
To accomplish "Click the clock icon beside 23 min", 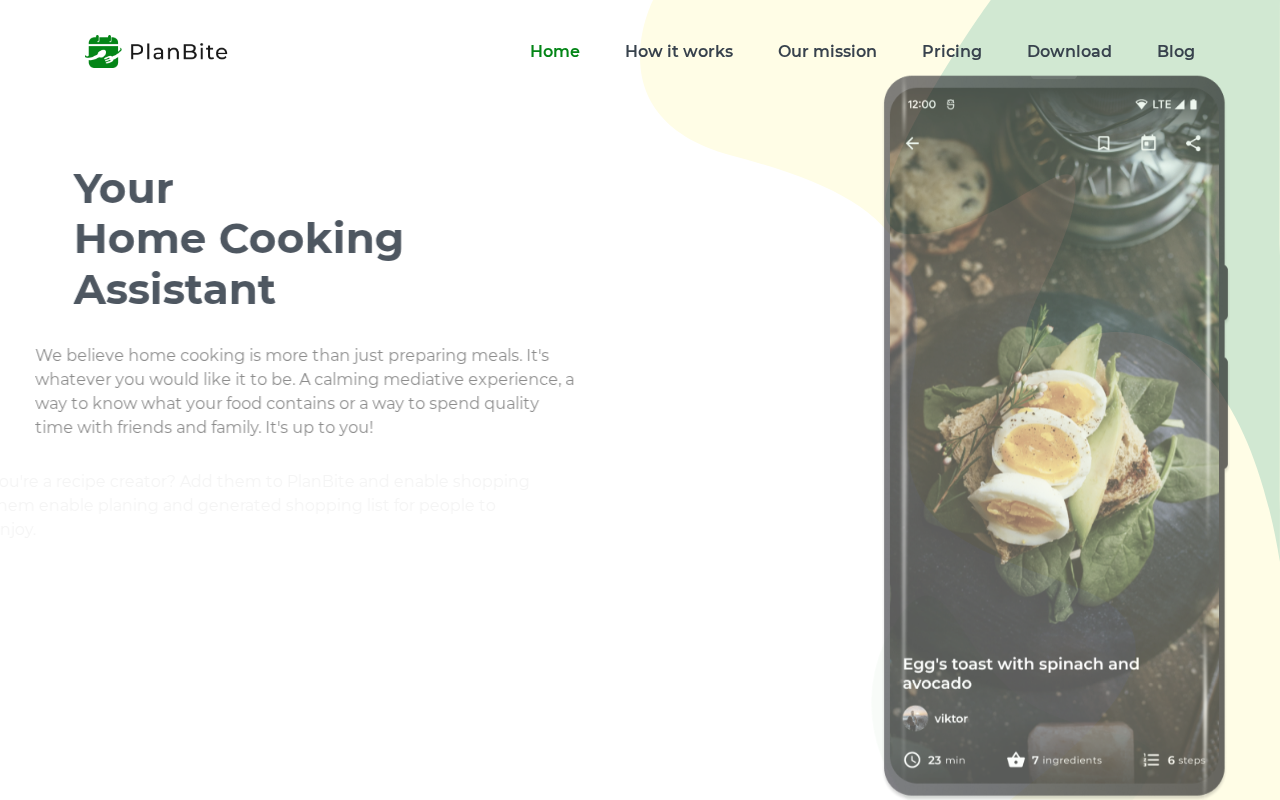I will [x=912, y=760].
